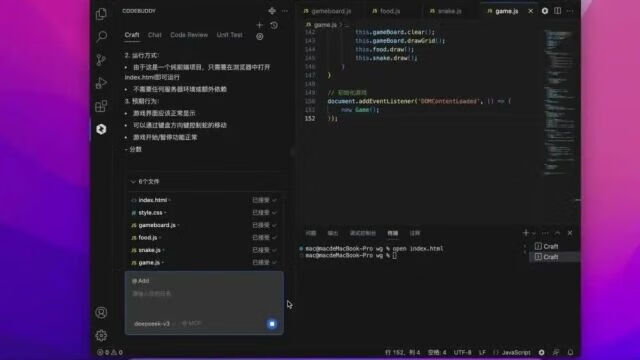Stop generation with the blue square button

click(272, 324)
